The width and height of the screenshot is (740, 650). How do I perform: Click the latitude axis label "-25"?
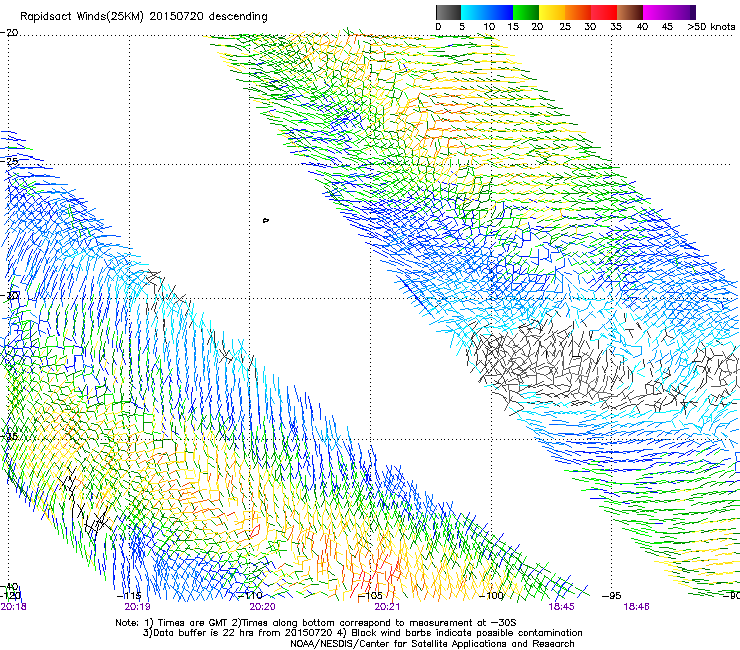(x=9, y=161)
